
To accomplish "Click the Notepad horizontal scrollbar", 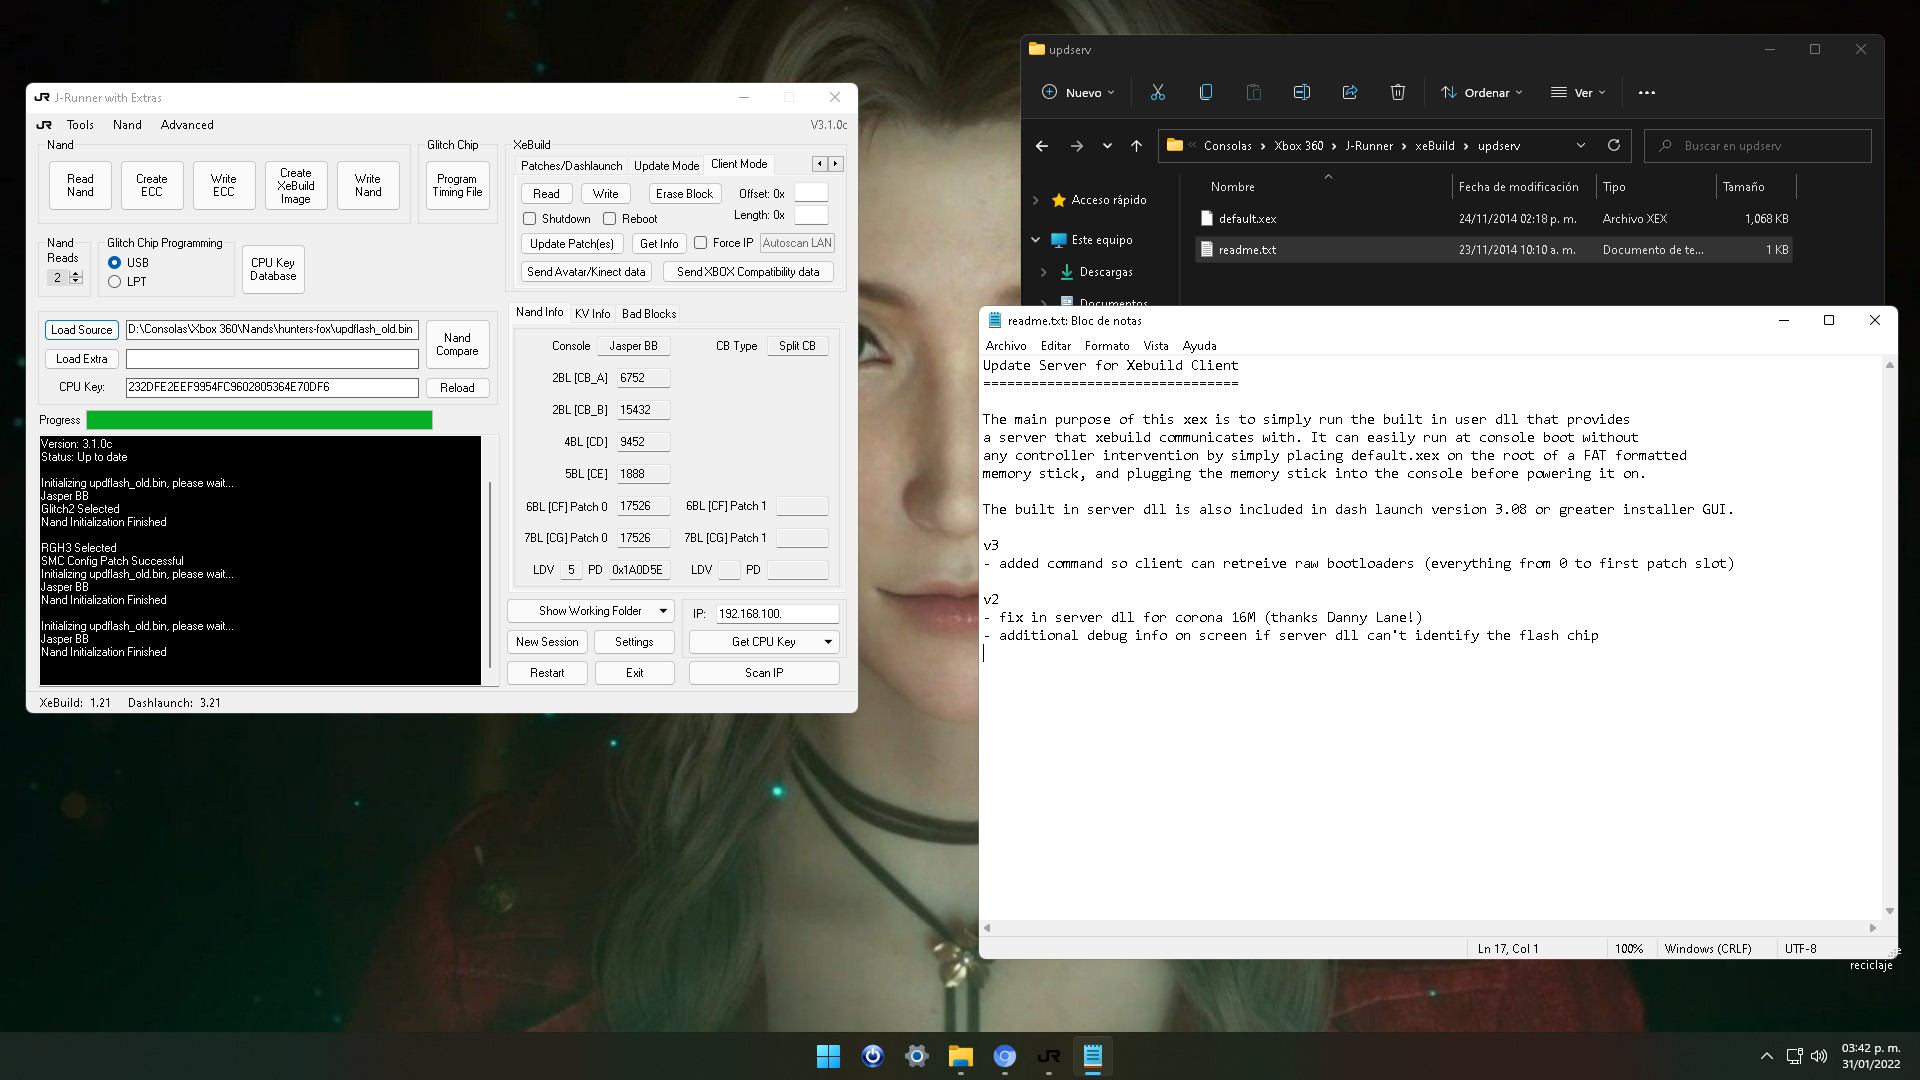I will pyautogui.click(x=1430, y=928).
